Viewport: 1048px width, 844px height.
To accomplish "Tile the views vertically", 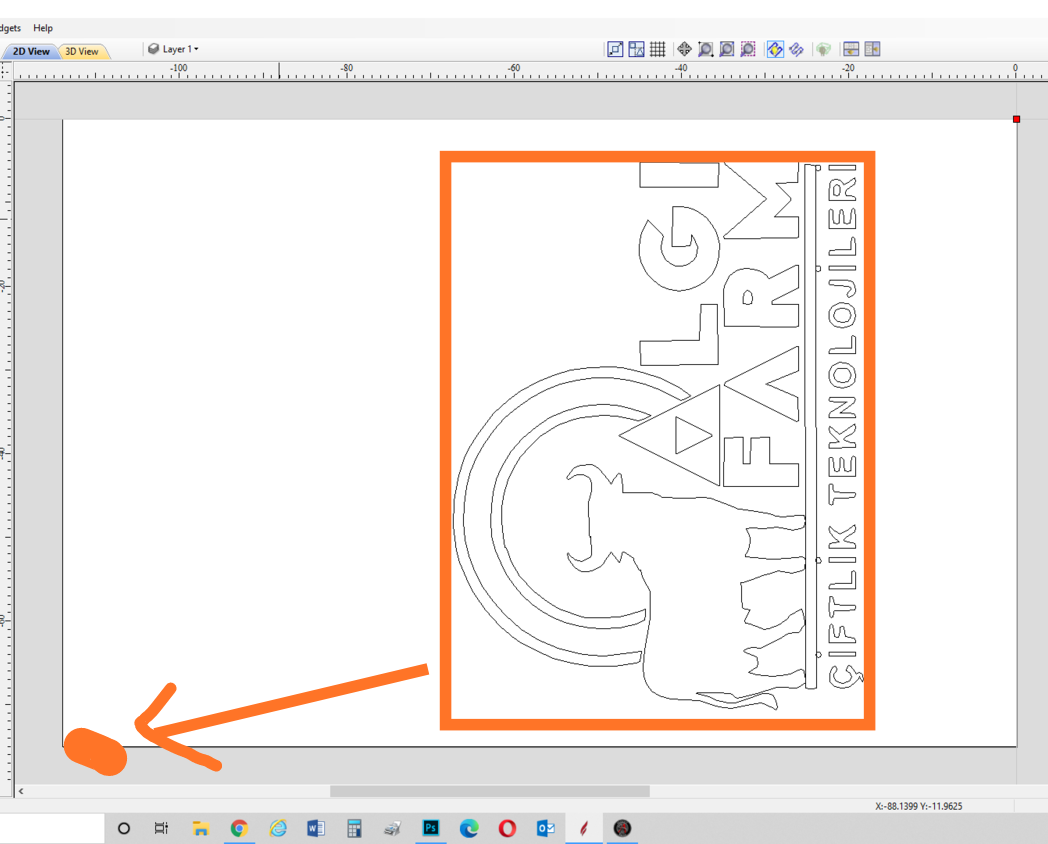I will pos(872,49).
